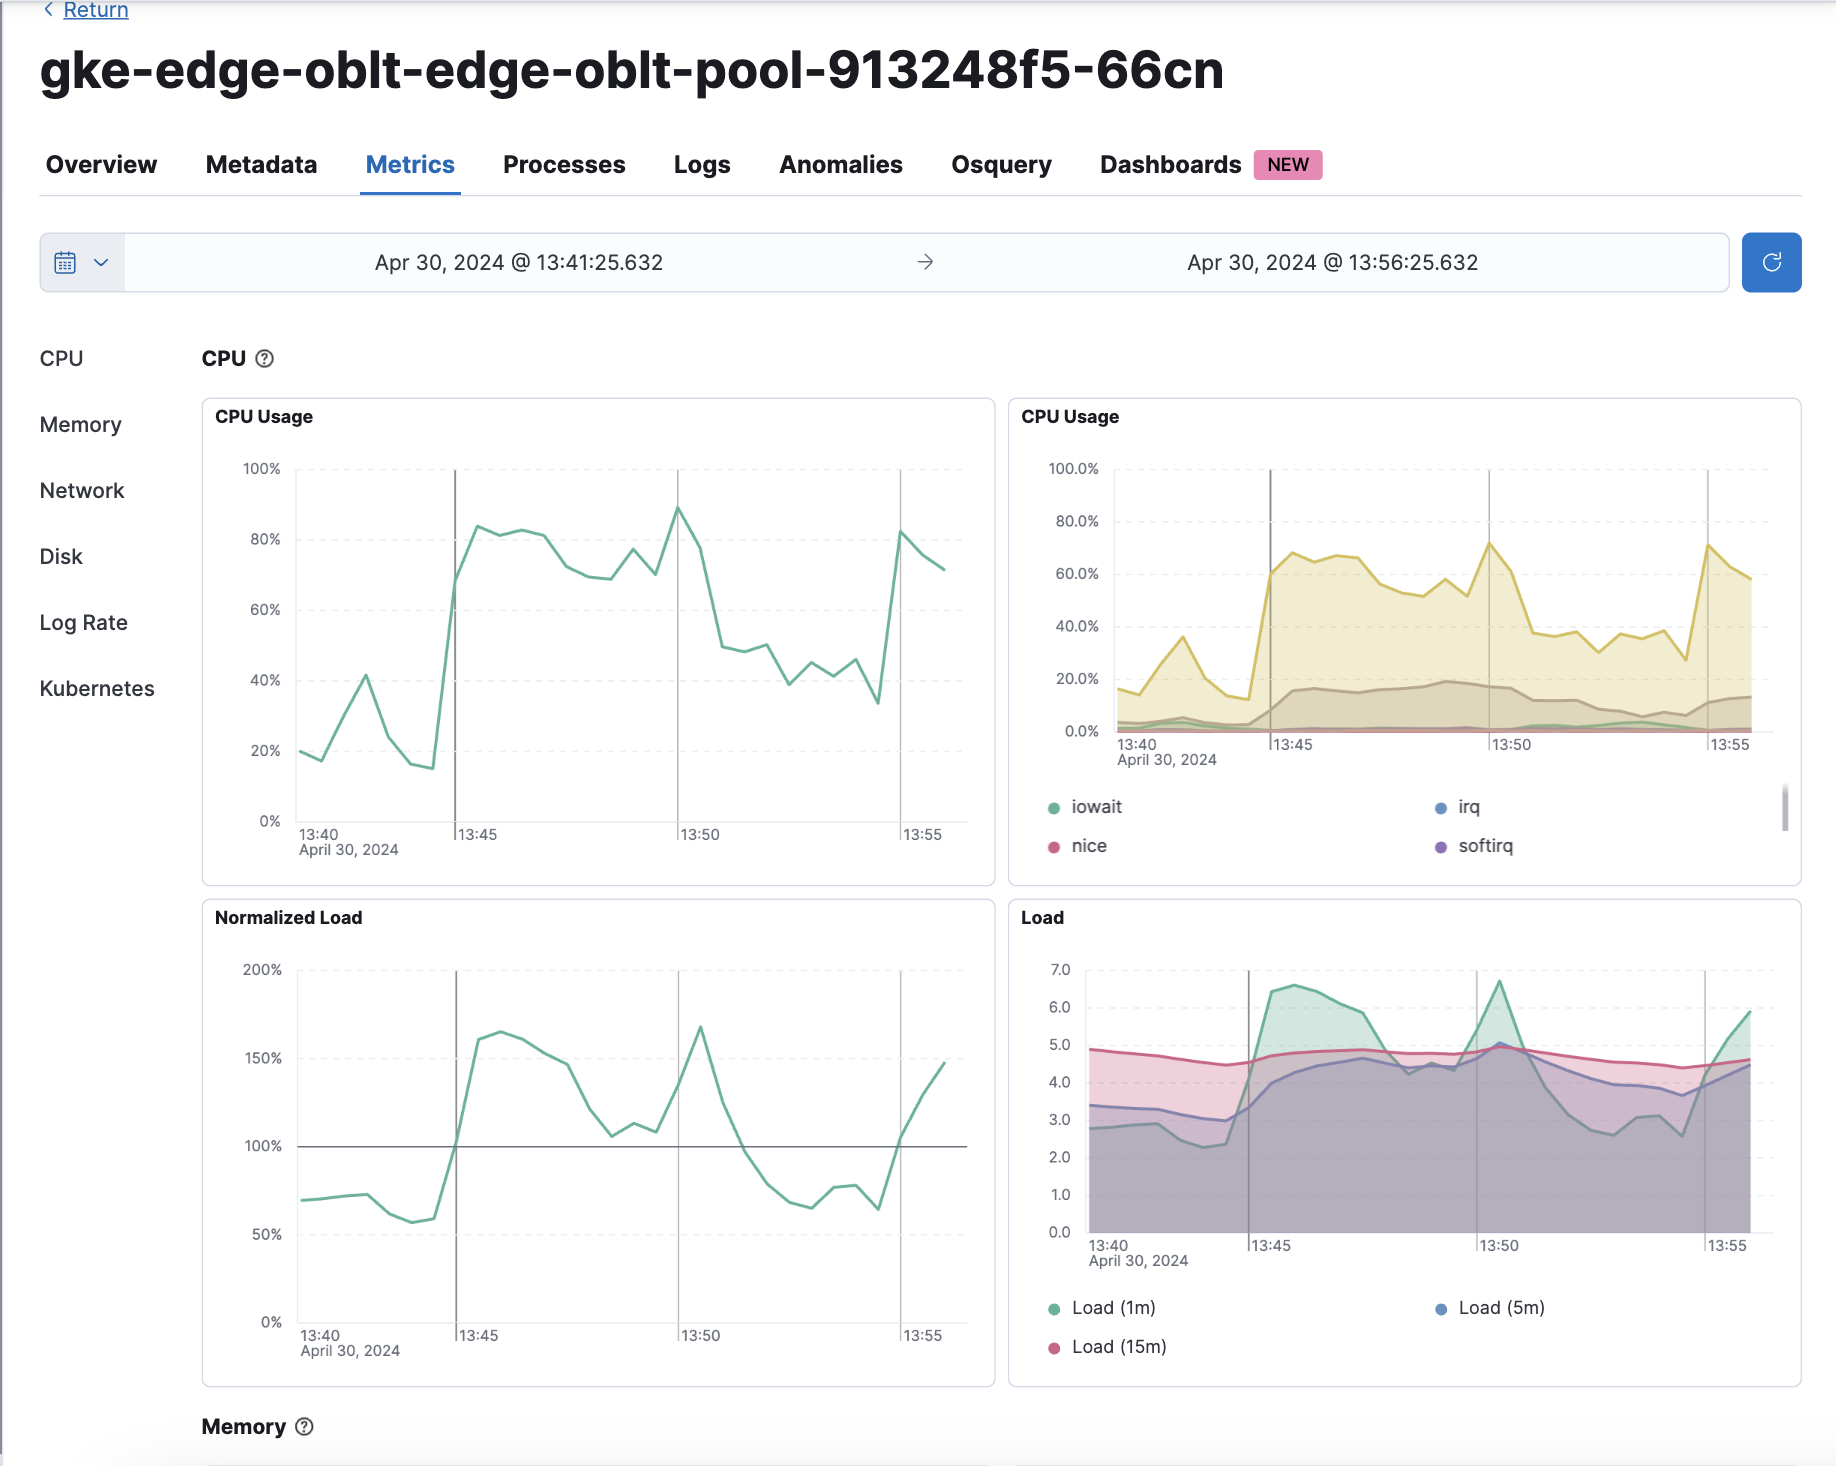Edit the start date Apr 30 13:41:25.632
1836x1466 pixels.
[518, 263]
